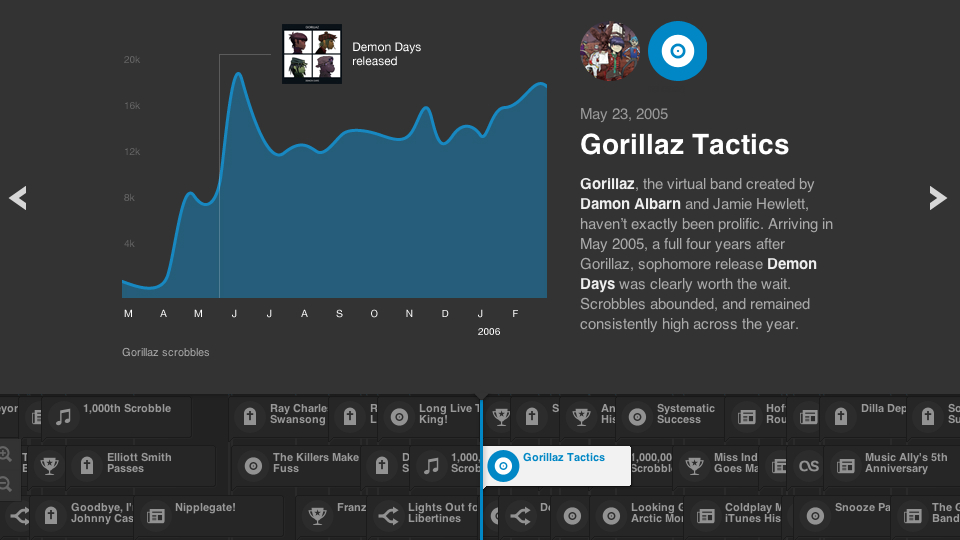Image resolution: width=960 pixels, height=540 pixels.
Task: Click the trophy icon beside Miss Ind event
Action: point(693,465)
